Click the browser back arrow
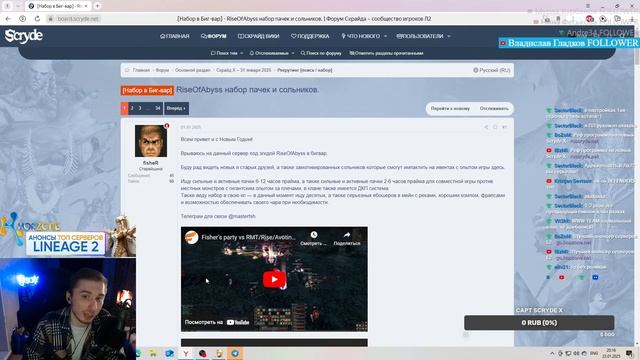The width and height of the screenshot is (640, 360). (x=8, y=19)
